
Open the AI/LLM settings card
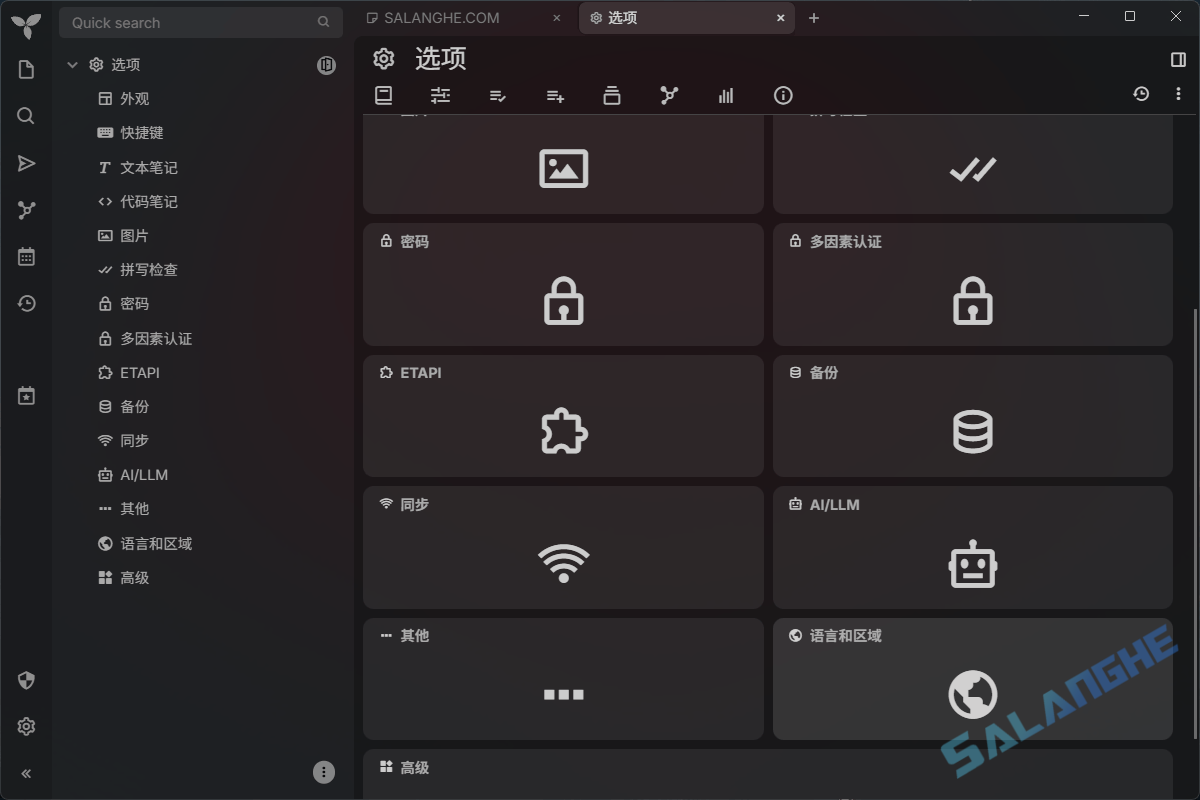(973, 548)
